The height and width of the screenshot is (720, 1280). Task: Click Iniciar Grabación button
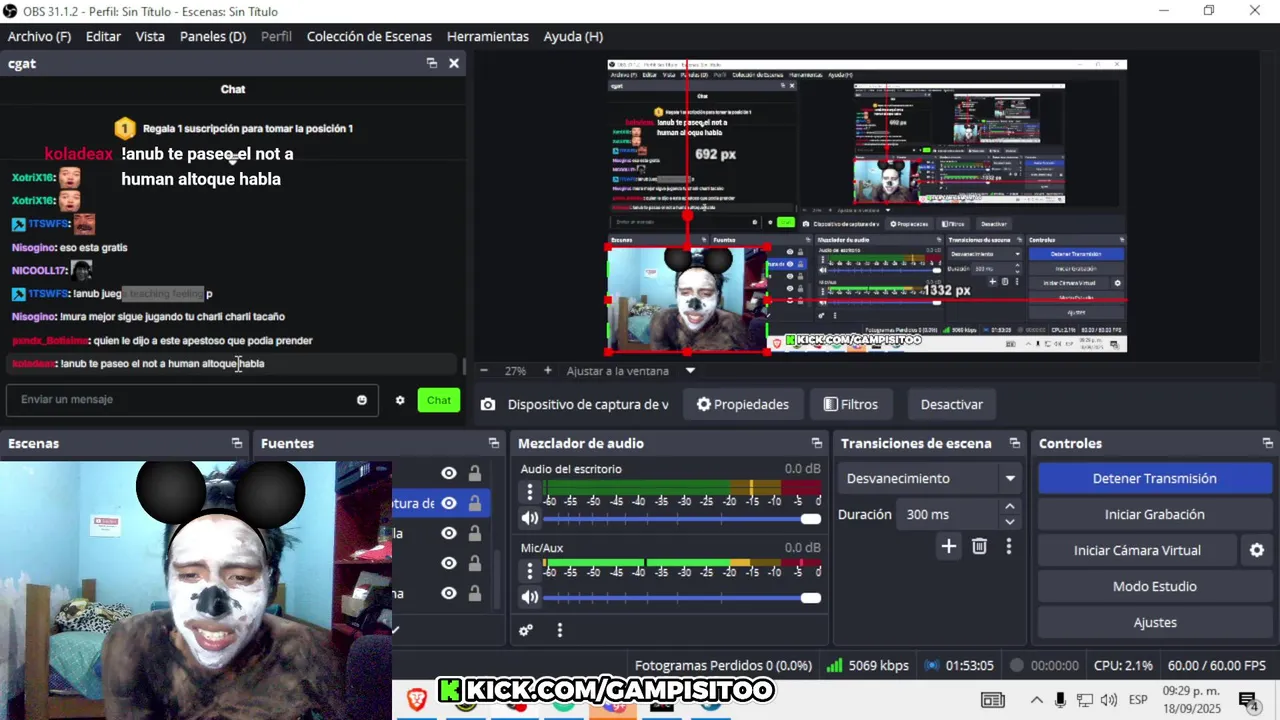click(1154, 514)
